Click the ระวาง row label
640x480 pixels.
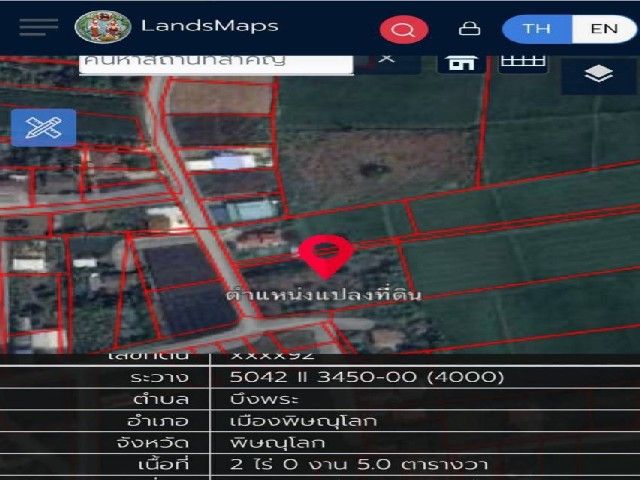point(160,377)
